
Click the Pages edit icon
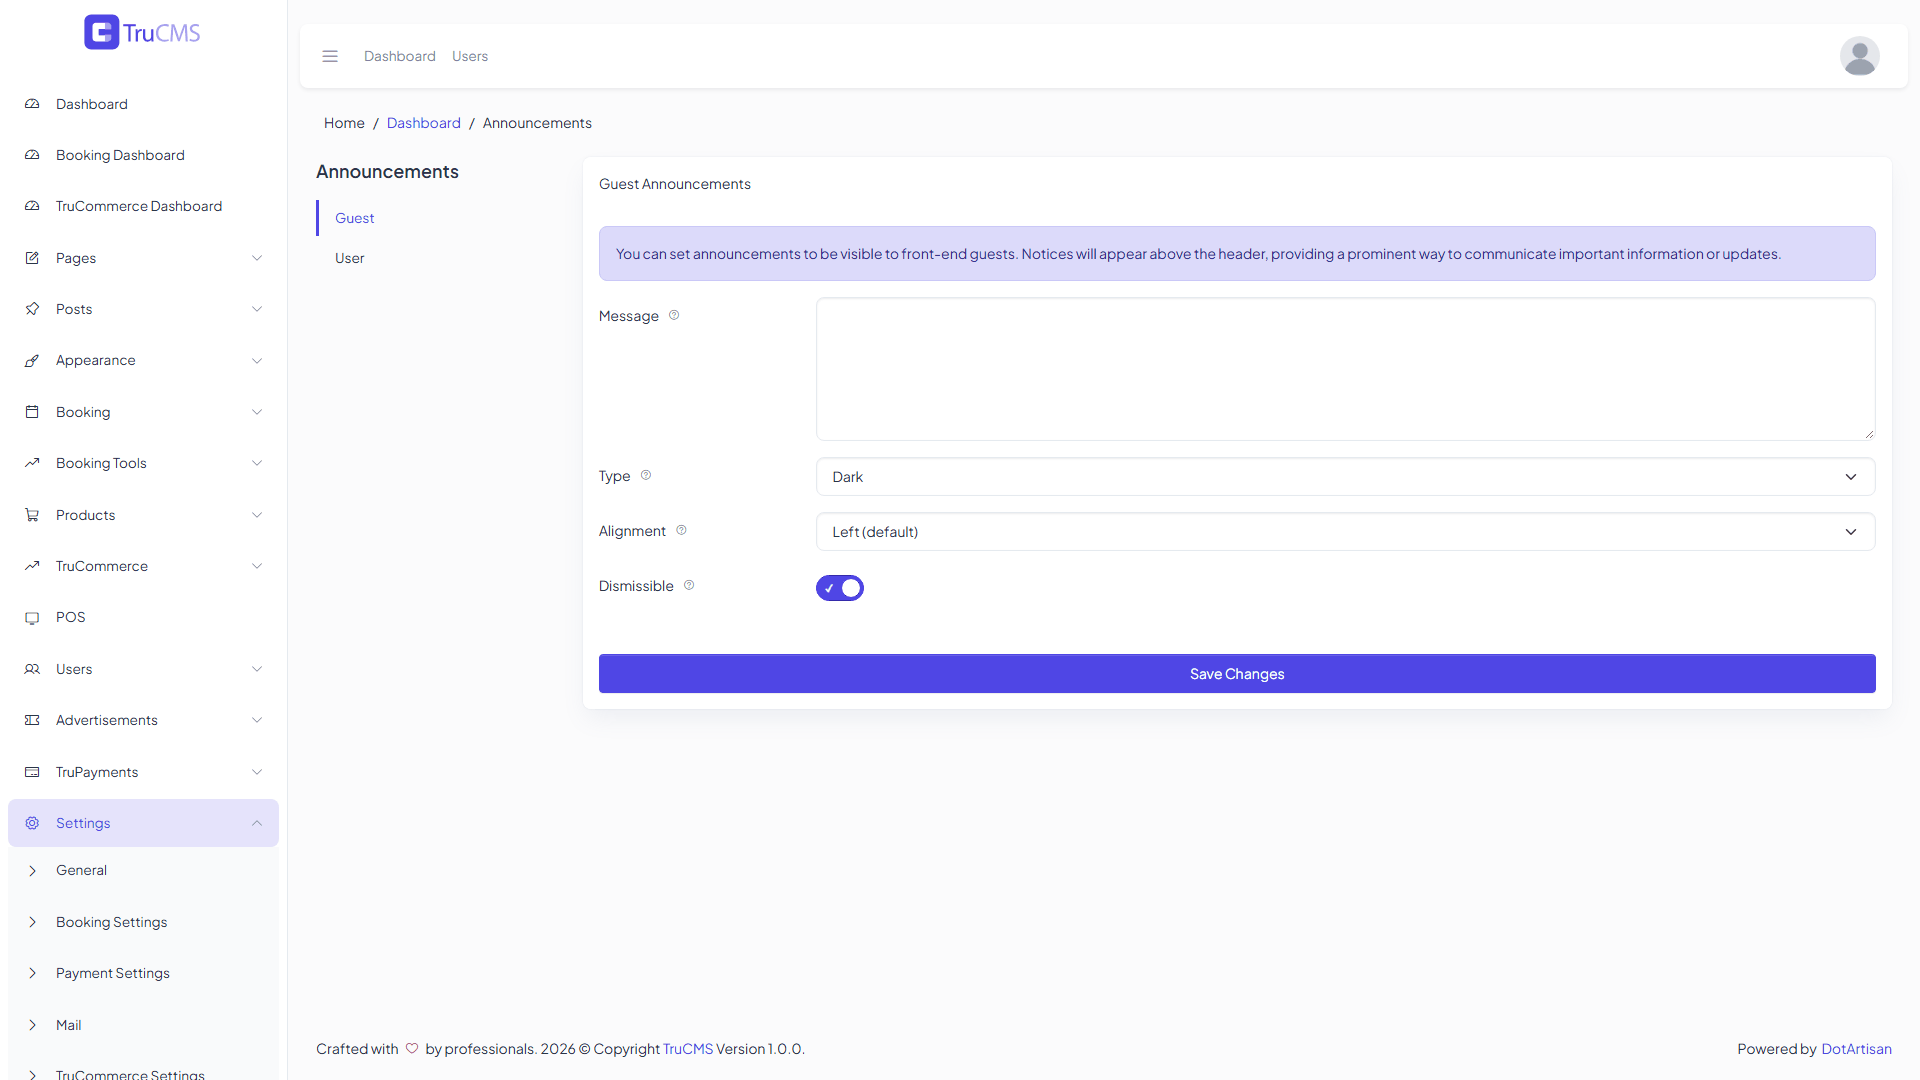tap(32, 258)
